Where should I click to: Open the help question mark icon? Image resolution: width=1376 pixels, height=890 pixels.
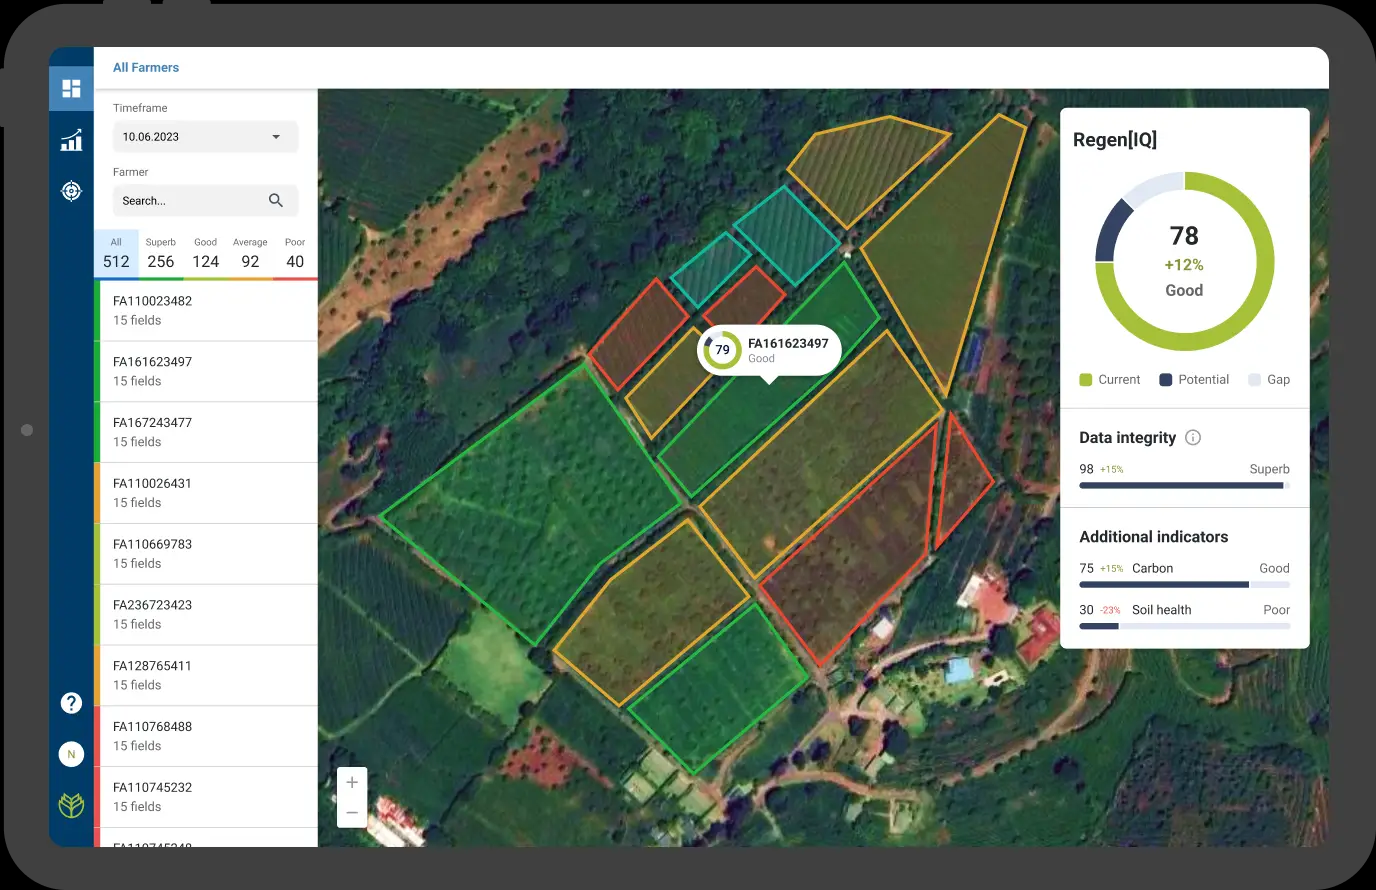[71, 703]
